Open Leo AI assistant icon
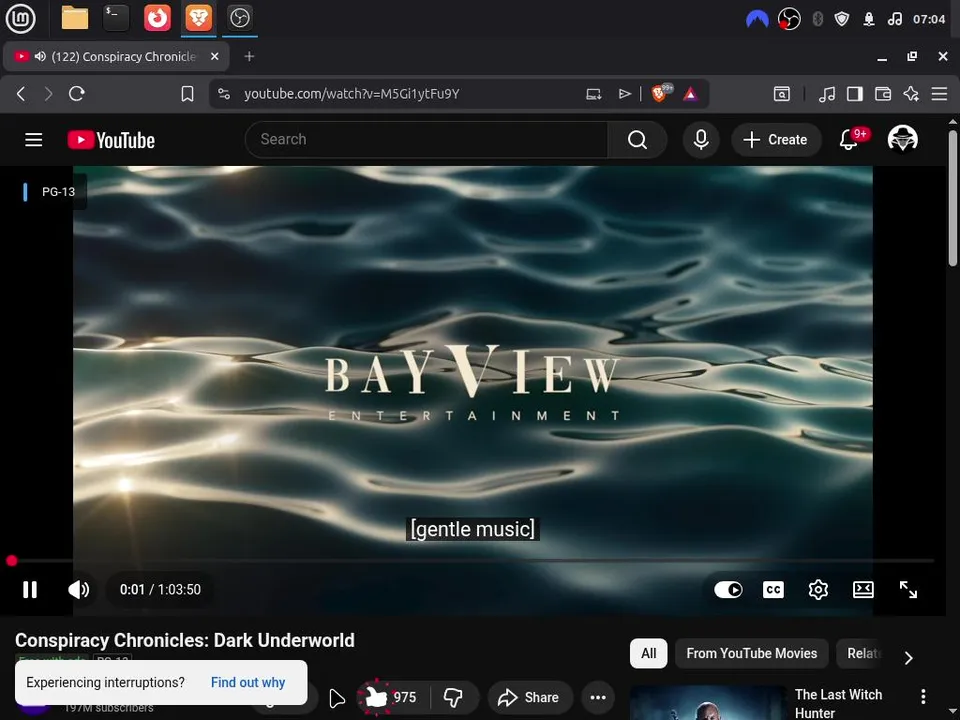 point(911,94)
